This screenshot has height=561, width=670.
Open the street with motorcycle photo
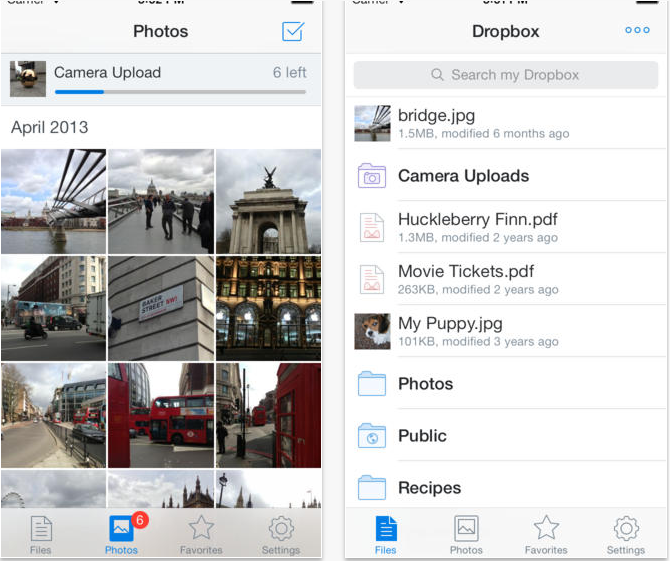coord(53,308)
